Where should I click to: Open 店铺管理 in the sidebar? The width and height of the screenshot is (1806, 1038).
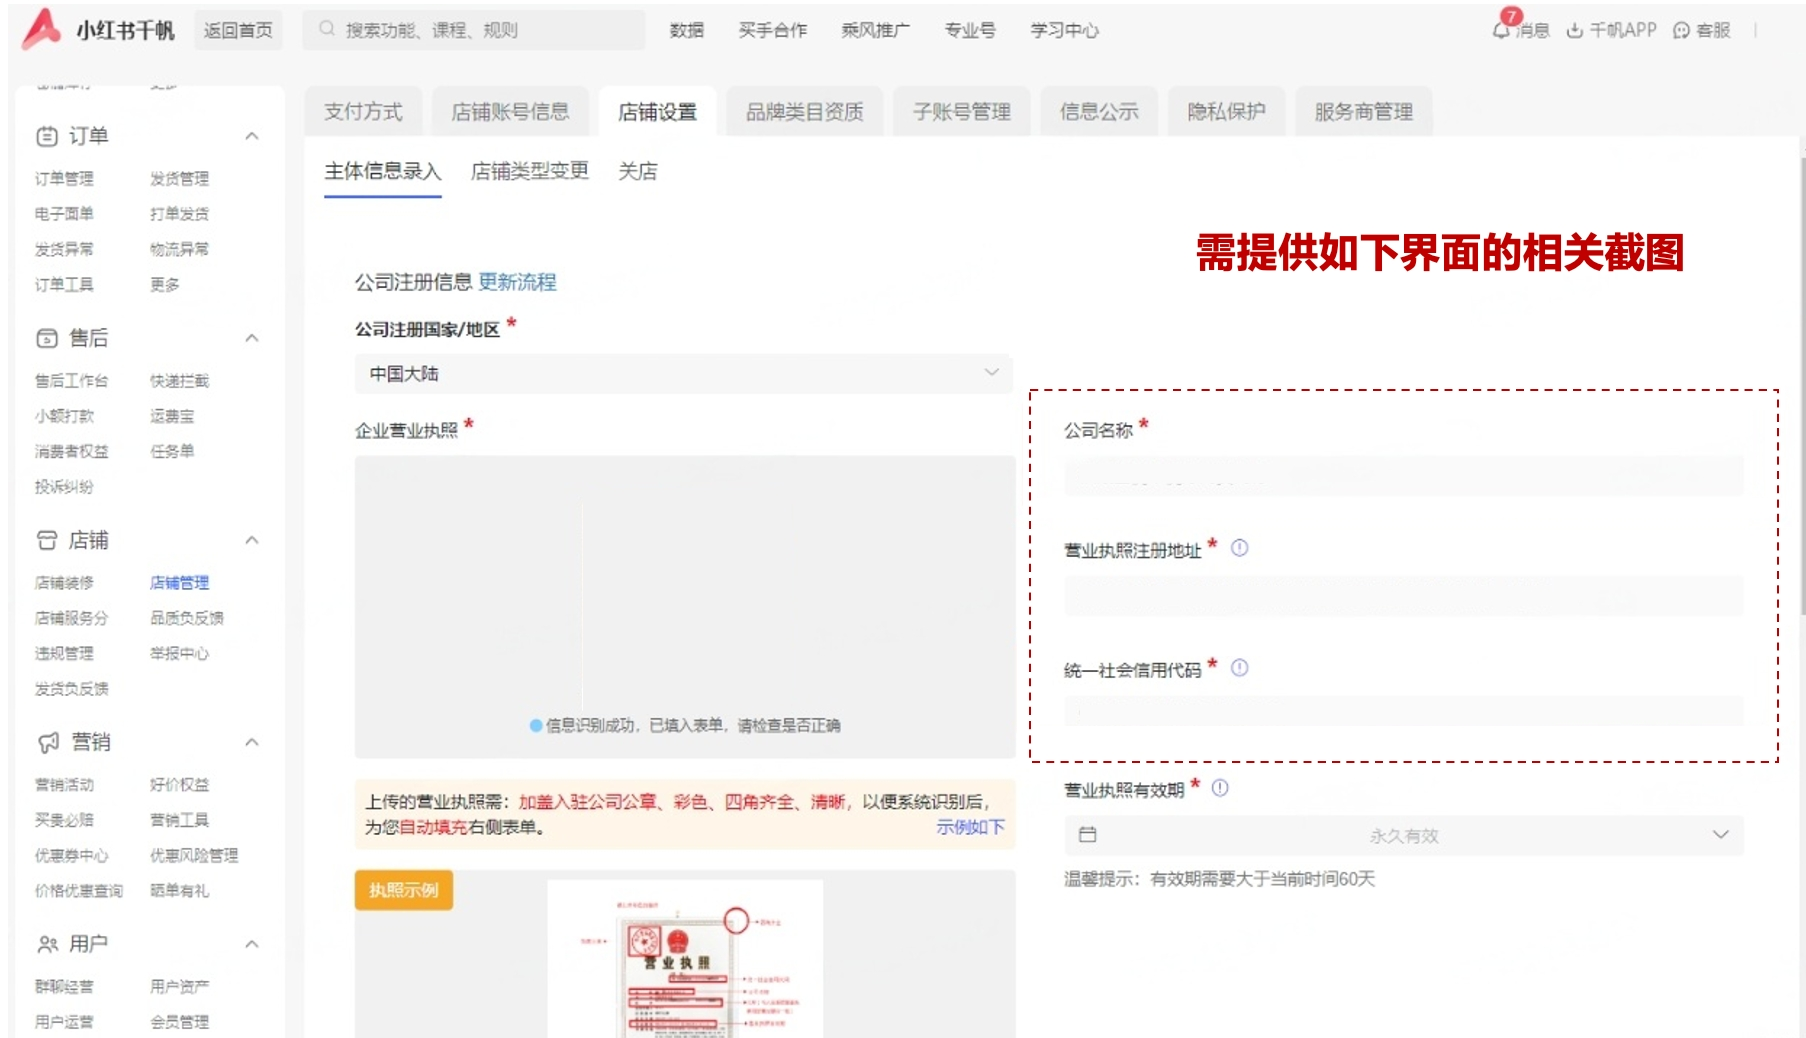[x=179, y=583]
